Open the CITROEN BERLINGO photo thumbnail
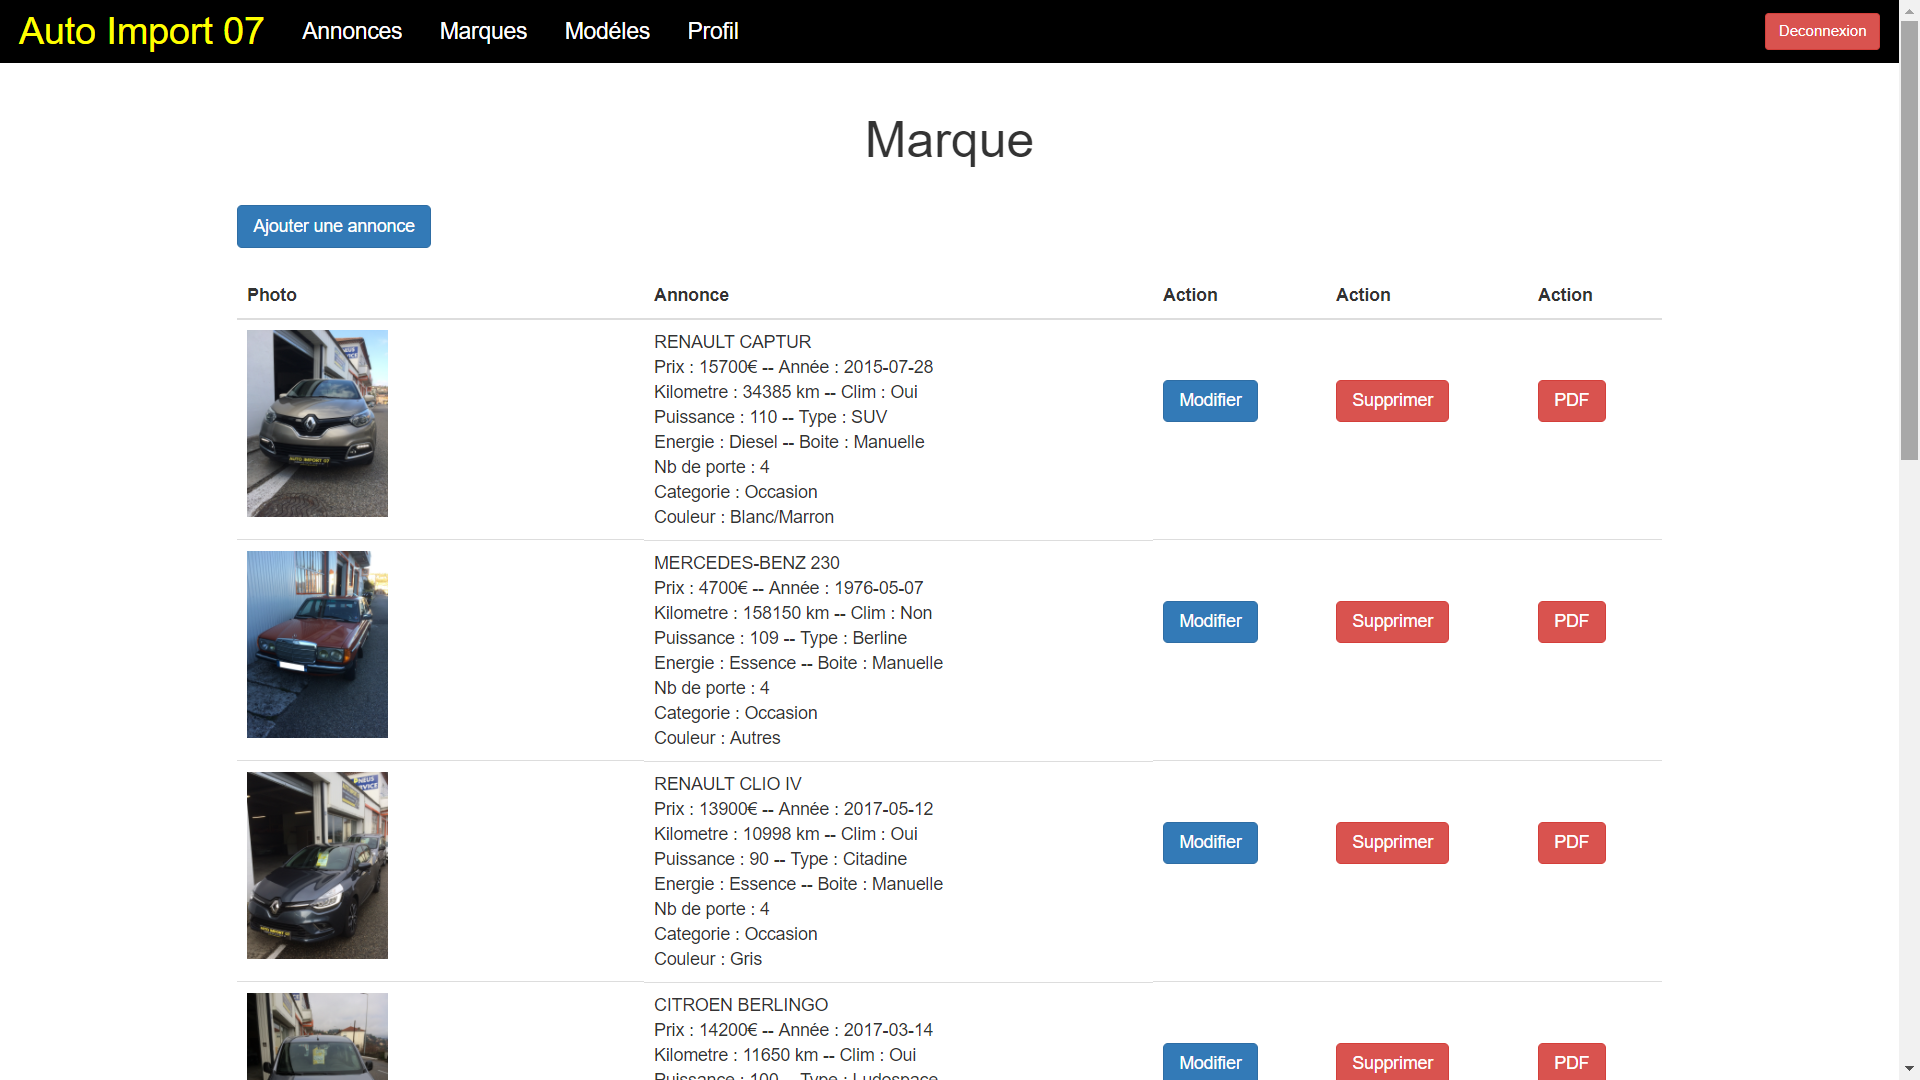 click(x=317, y=1036)
